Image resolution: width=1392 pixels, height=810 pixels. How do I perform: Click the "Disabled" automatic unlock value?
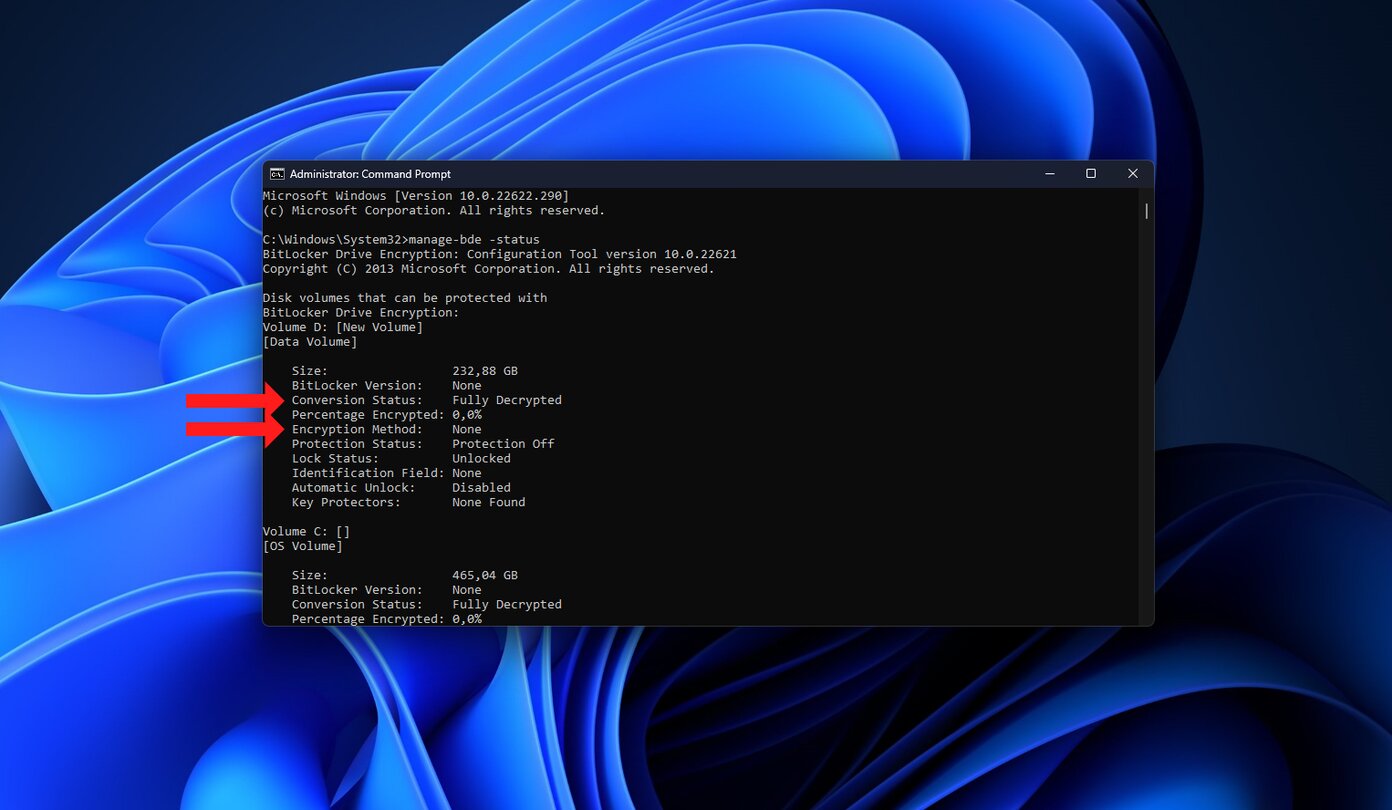point(481,488)
